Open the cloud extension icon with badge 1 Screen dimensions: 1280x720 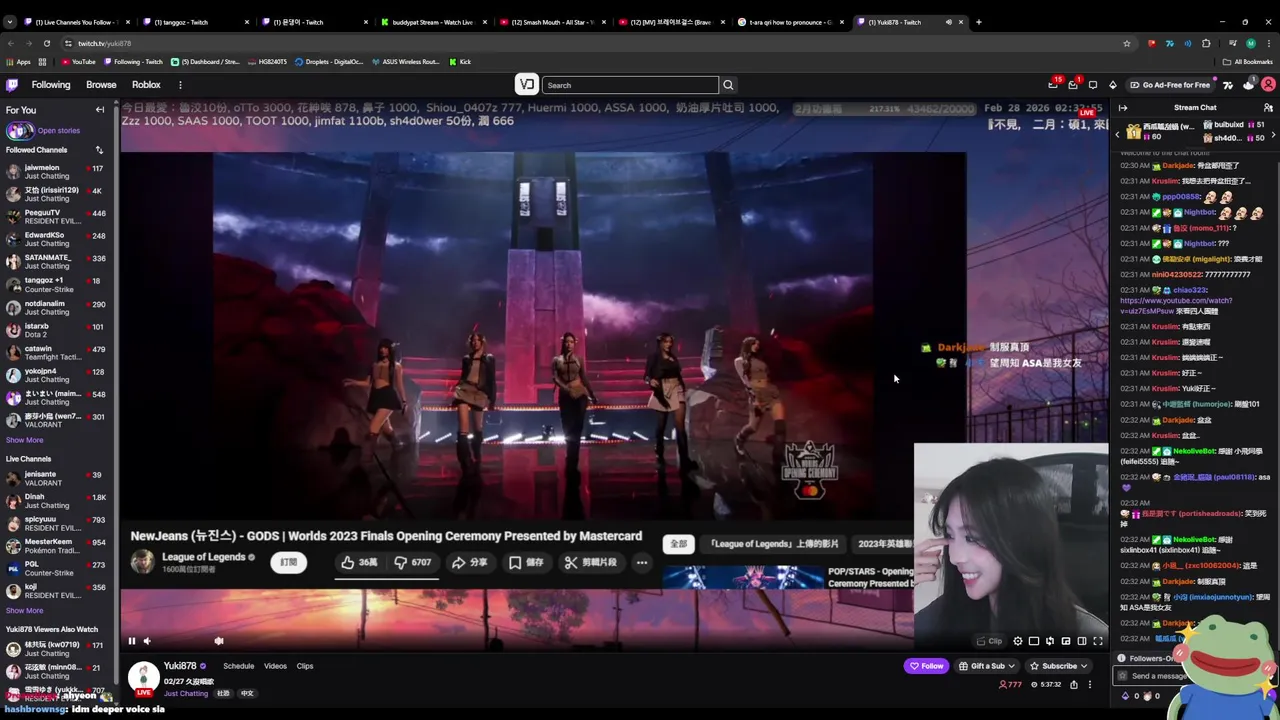[1248, 85]
